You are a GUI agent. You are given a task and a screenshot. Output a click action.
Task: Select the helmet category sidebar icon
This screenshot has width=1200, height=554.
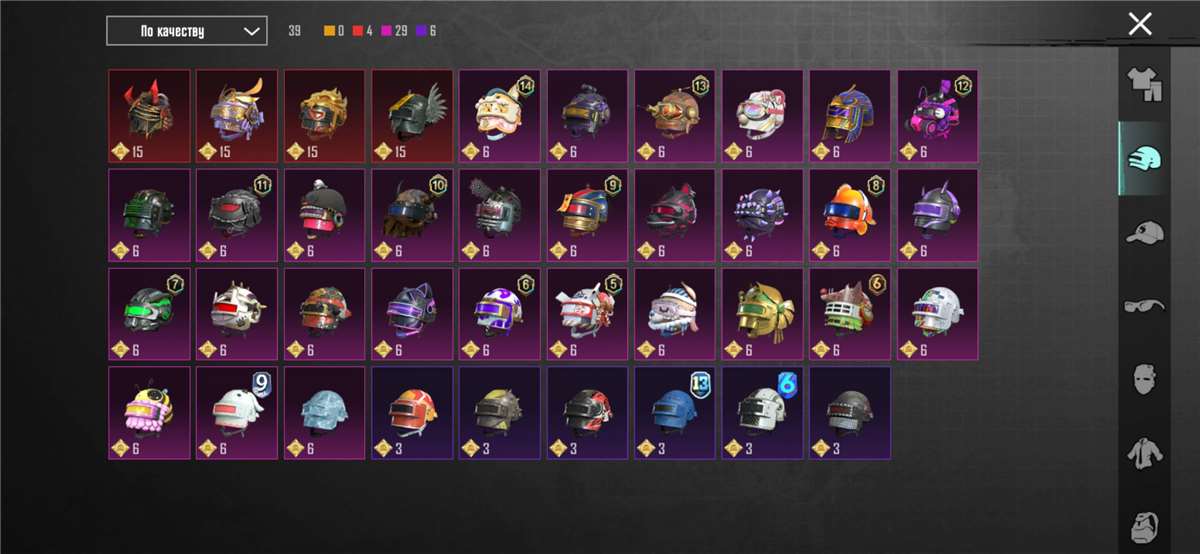(1144, 158)
